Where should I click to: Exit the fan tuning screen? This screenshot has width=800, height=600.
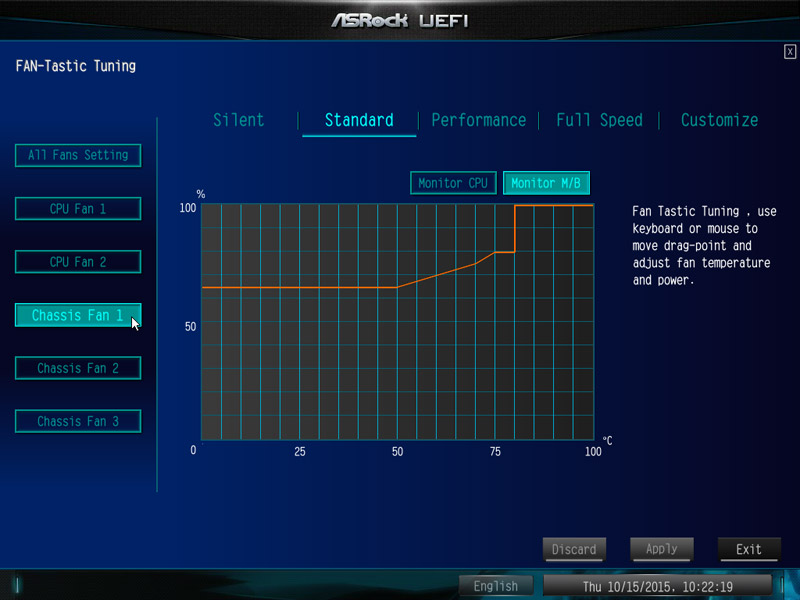(749, 549)
